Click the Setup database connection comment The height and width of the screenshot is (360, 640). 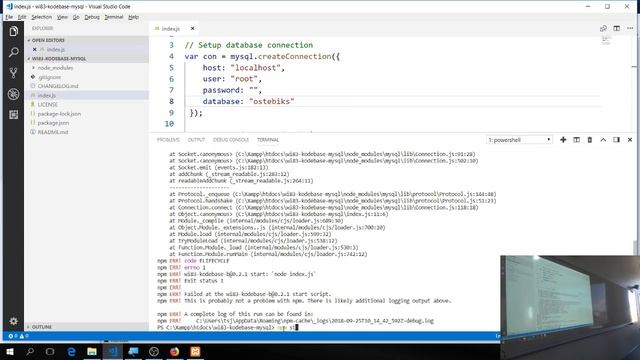249,45
